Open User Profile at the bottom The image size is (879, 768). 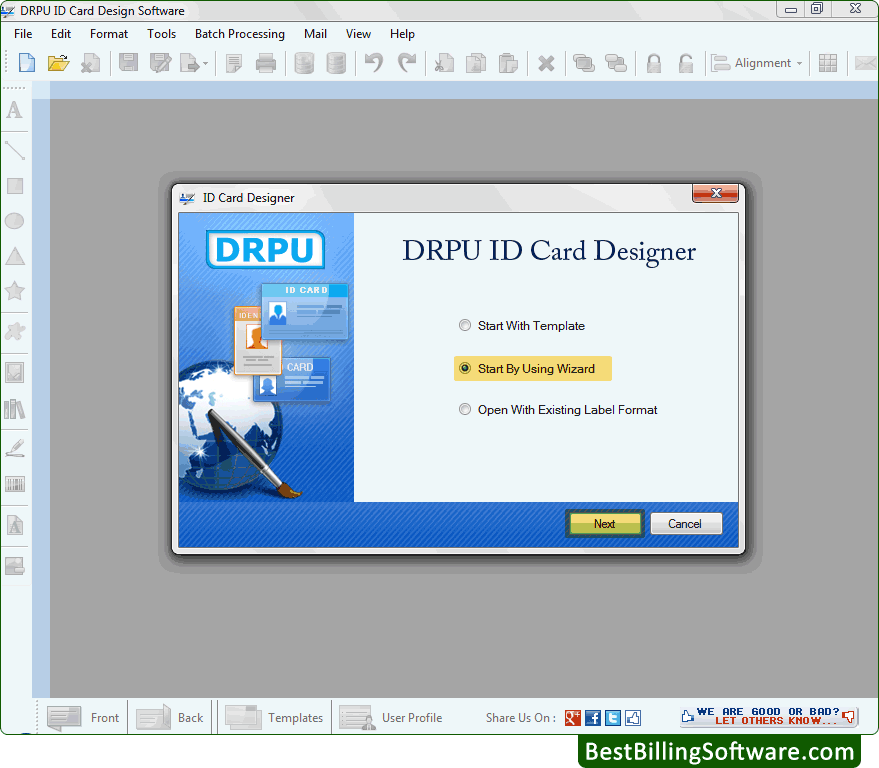coord(391,718)
